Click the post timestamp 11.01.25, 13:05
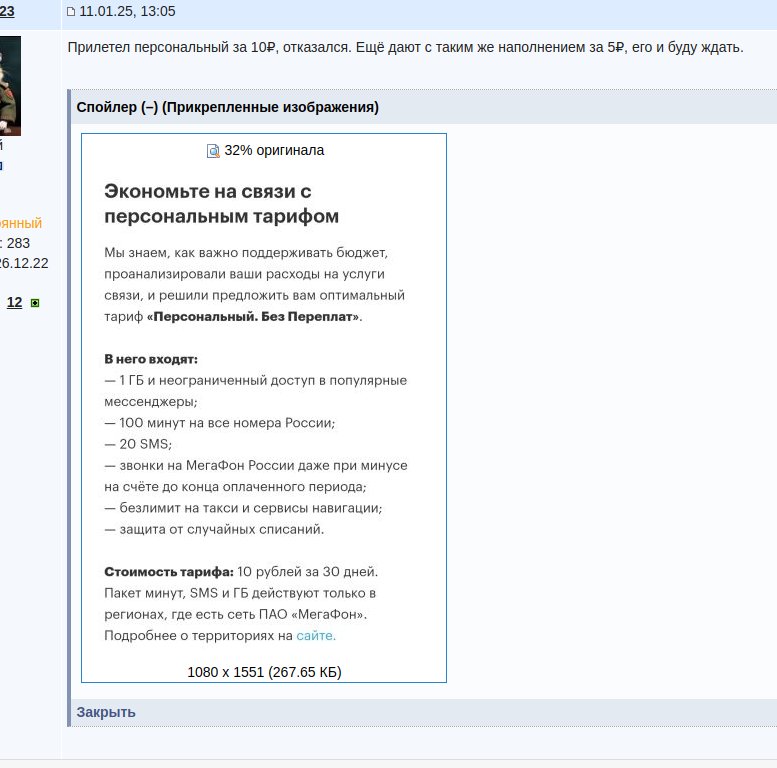The width and height of the screenshot is (777, 768). point(127,11)
